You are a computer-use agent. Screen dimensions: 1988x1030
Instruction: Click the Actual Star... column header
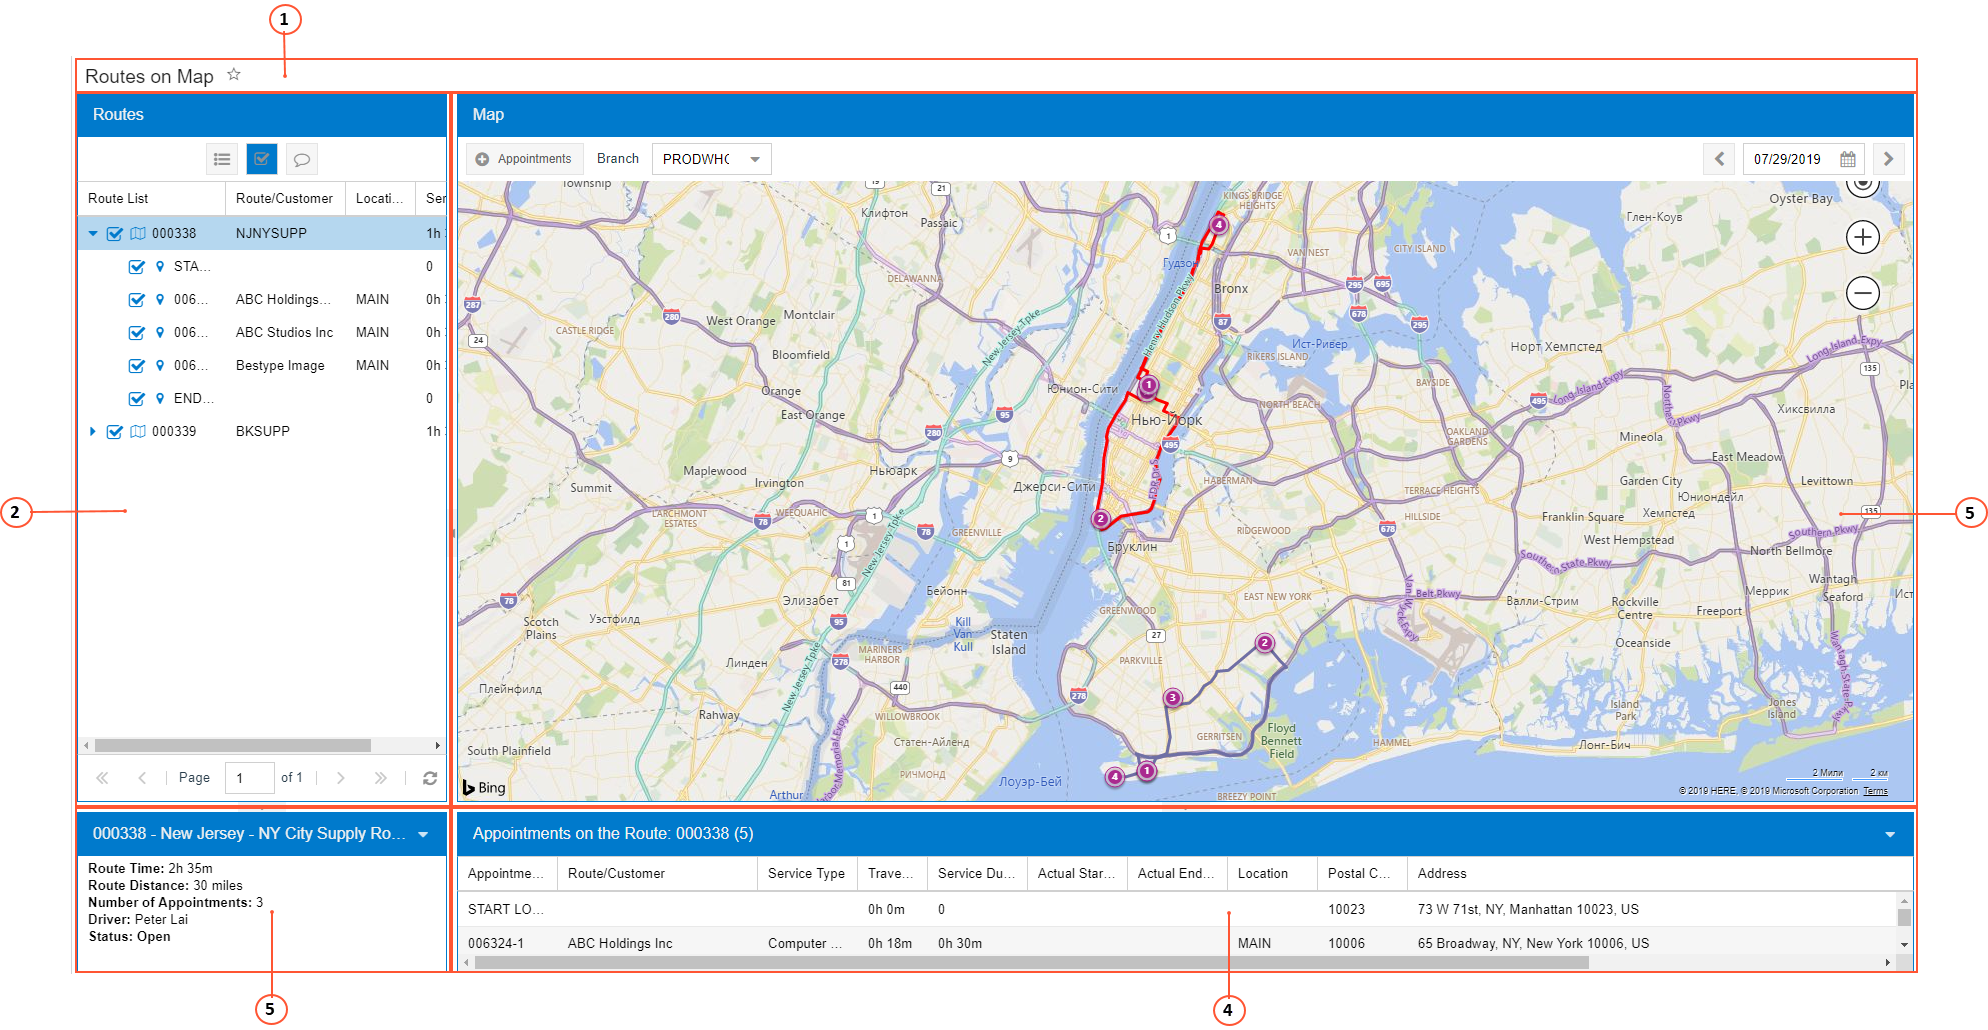point(1077,873)
